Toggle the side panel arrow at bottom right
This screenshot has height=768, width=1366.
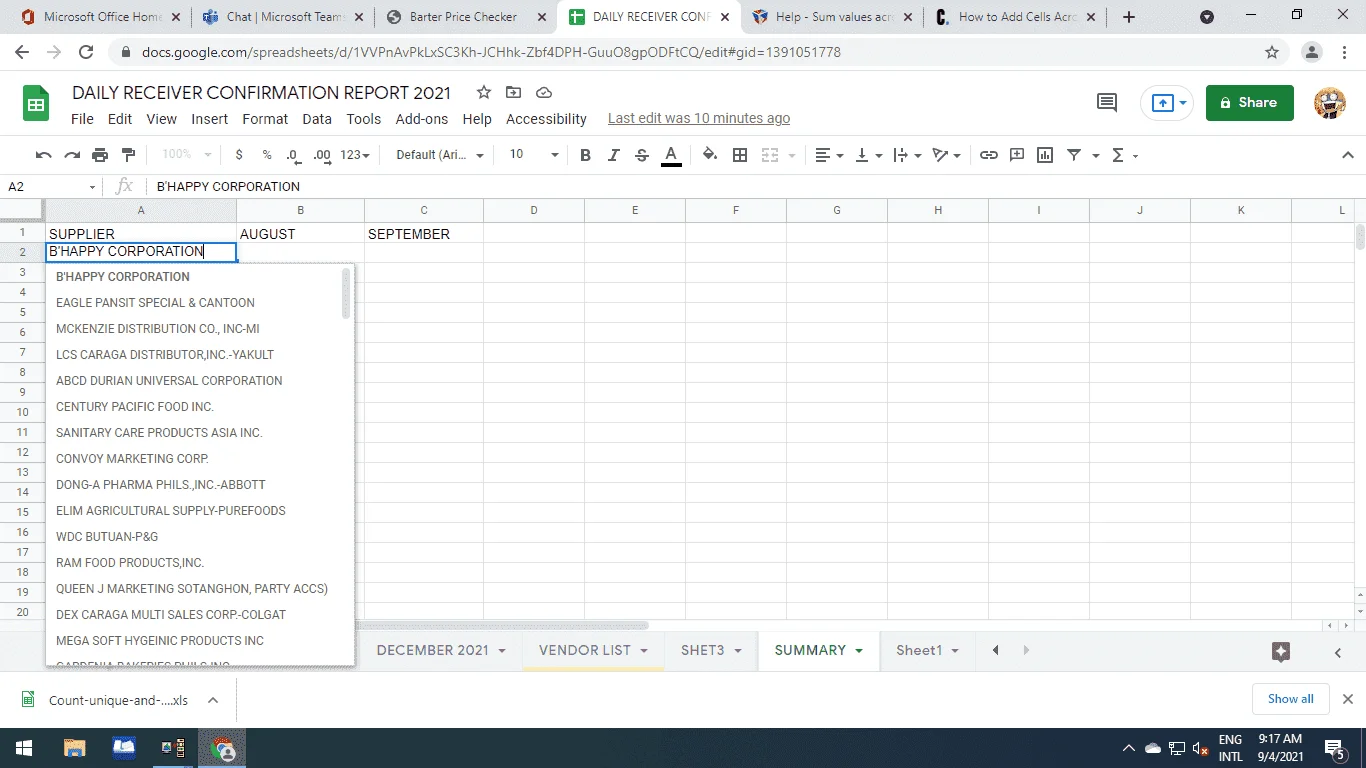pyautogui.click(x=1338, y=652)
